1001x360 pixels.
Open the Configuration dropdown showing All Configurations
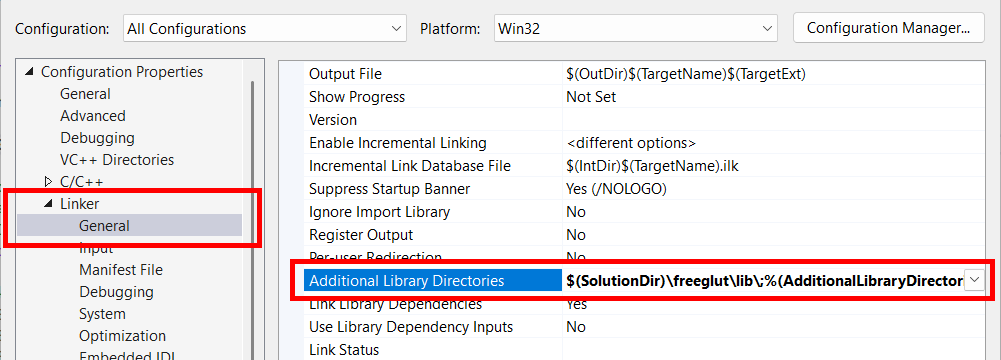click(264, 29)
